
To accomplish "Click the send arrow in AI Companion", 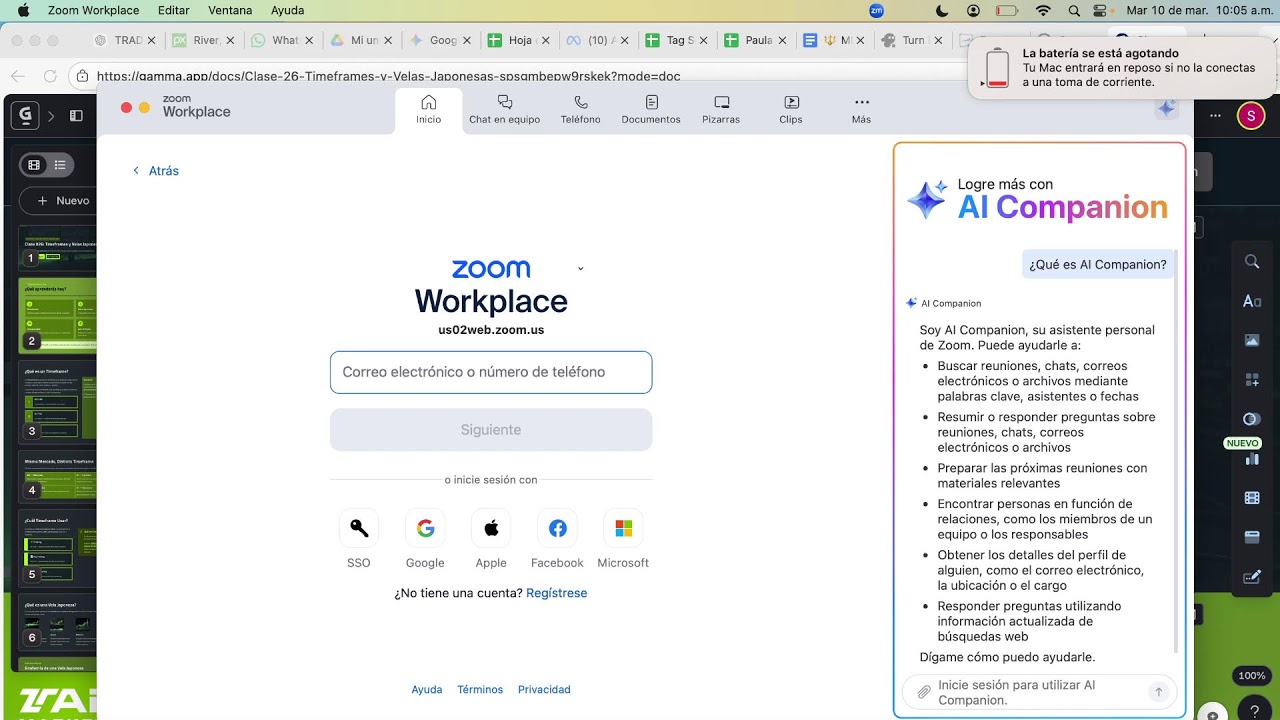I will 1159,692.
